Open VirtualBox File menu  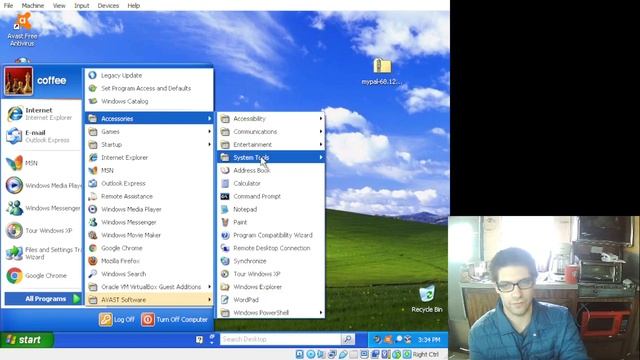coord(9,5)
